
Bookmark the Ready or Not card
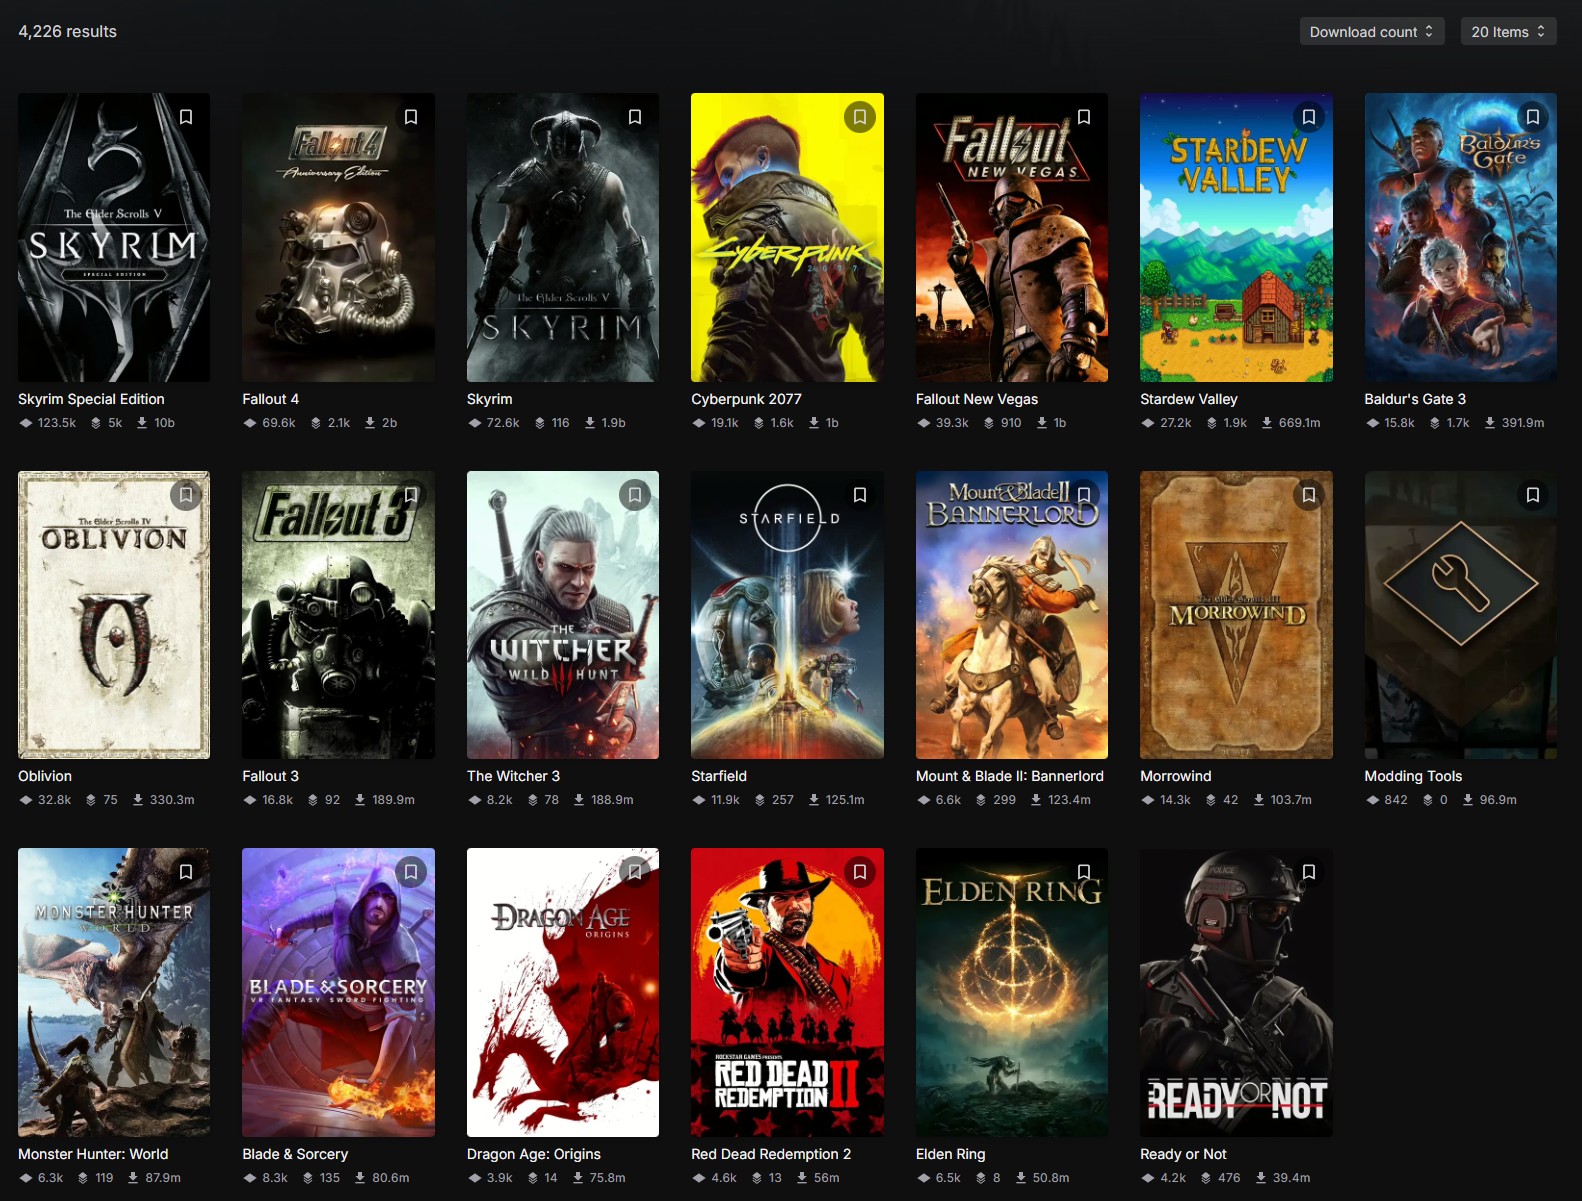point(1309,872)
